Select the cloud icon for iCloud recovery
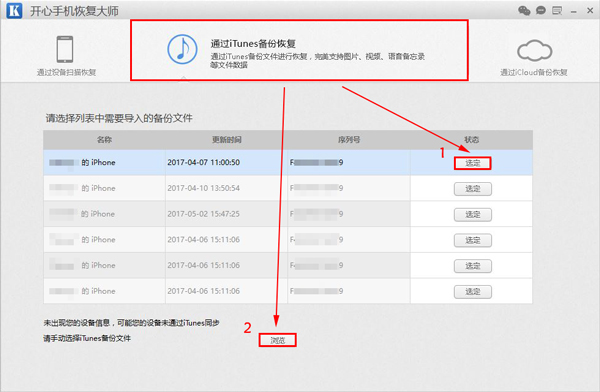The image size is (600, 392). [x=535, y=51]
